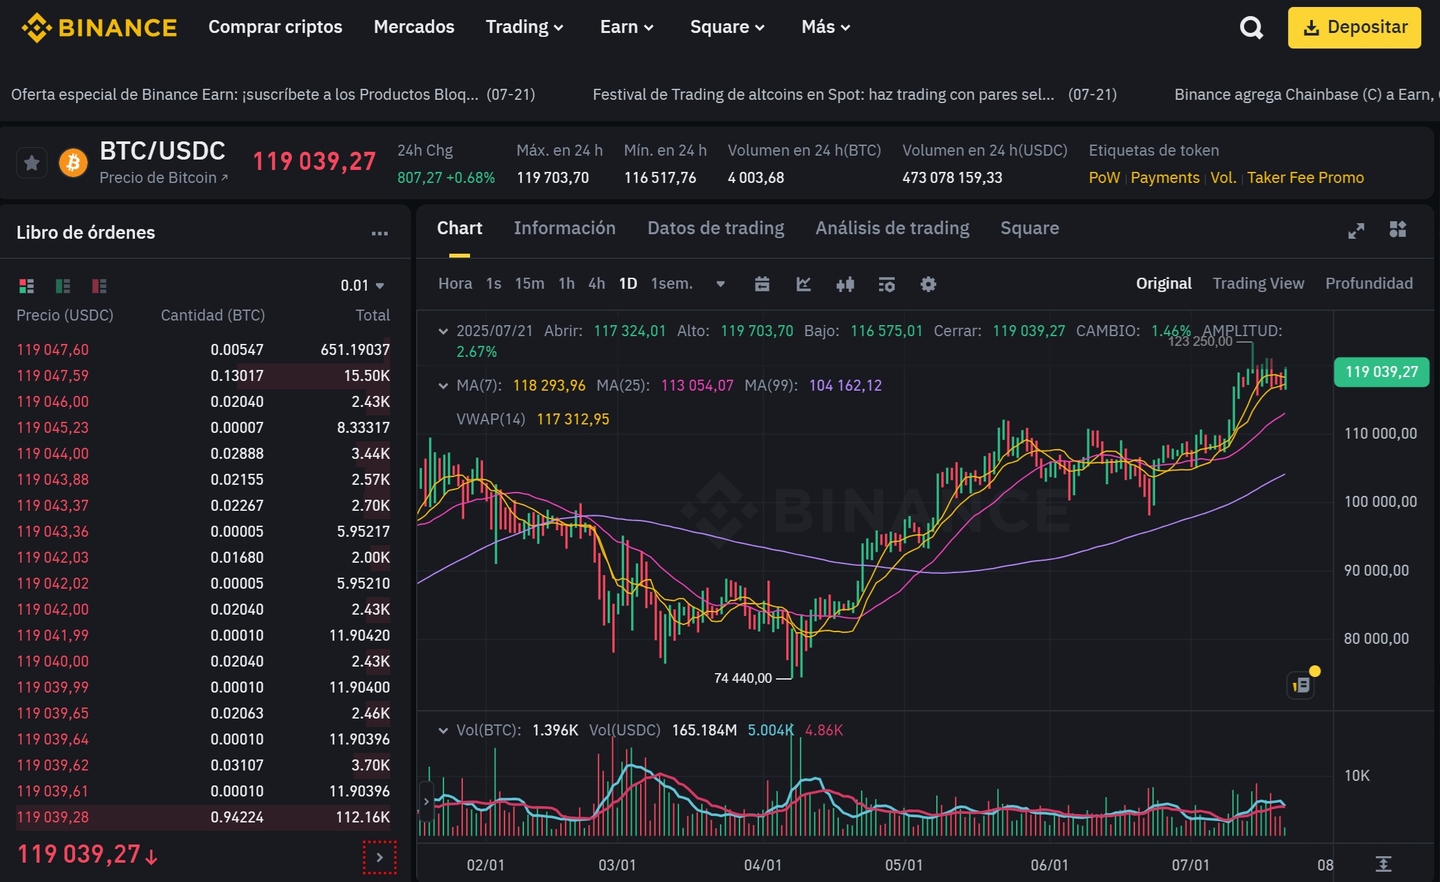1440x882 pixels.
Task: Open the technical indicators icon
Action: point(887,284)
